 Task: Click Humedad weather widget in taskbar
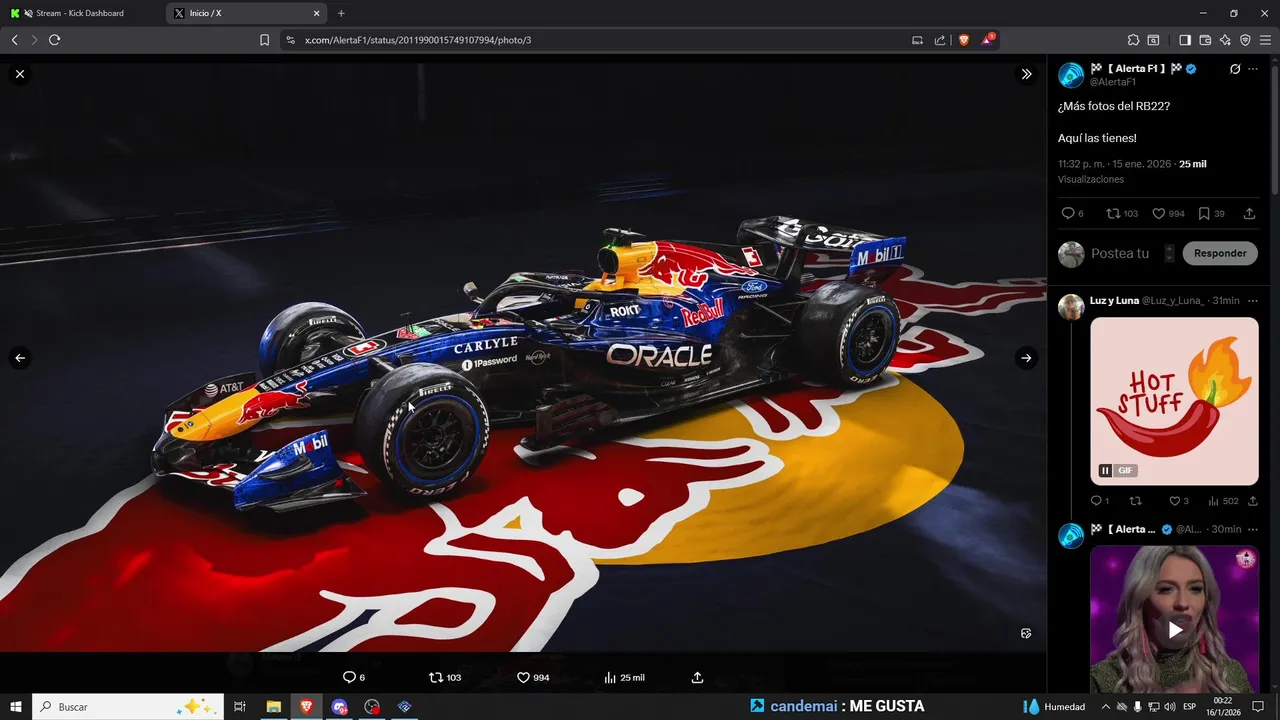[1054, 706]
